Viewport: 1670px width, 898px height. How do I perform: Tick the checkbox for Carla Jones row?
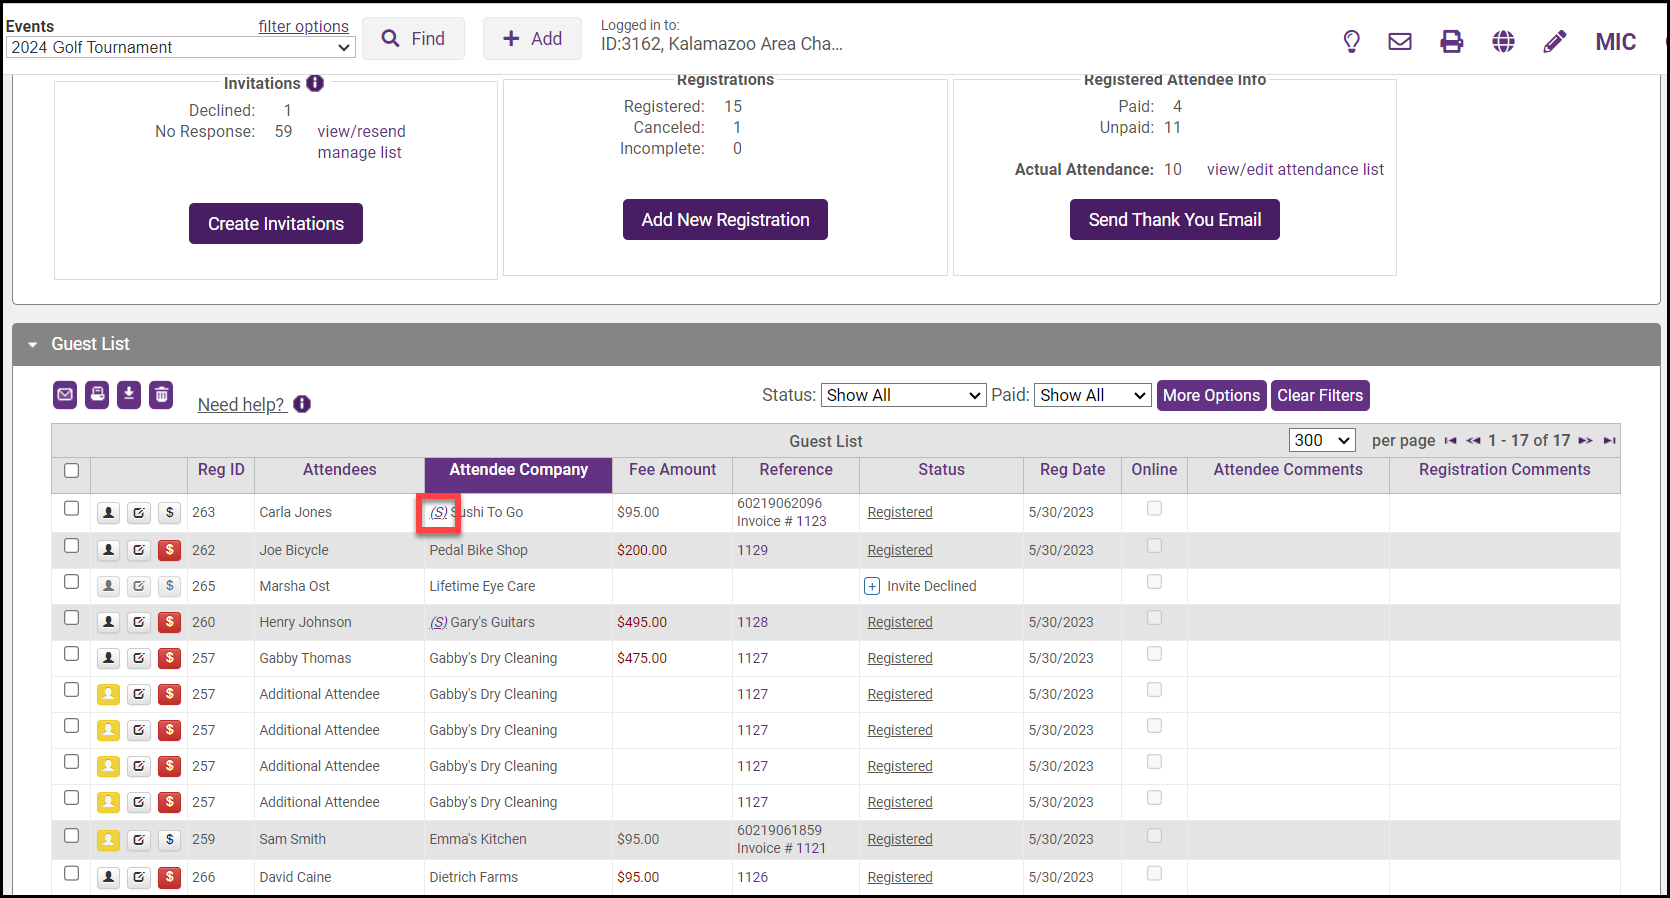[x=71, y=508]
